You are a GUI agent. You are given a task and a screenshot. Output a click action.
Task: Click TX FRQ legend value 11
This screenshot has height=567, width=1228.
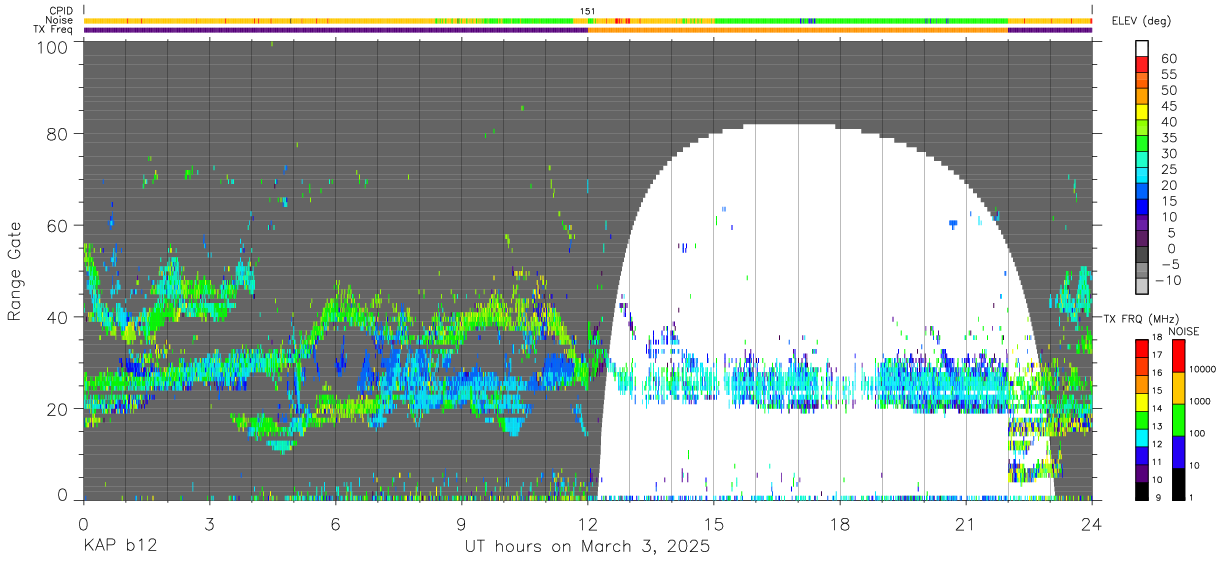[x=1157, y=462]
